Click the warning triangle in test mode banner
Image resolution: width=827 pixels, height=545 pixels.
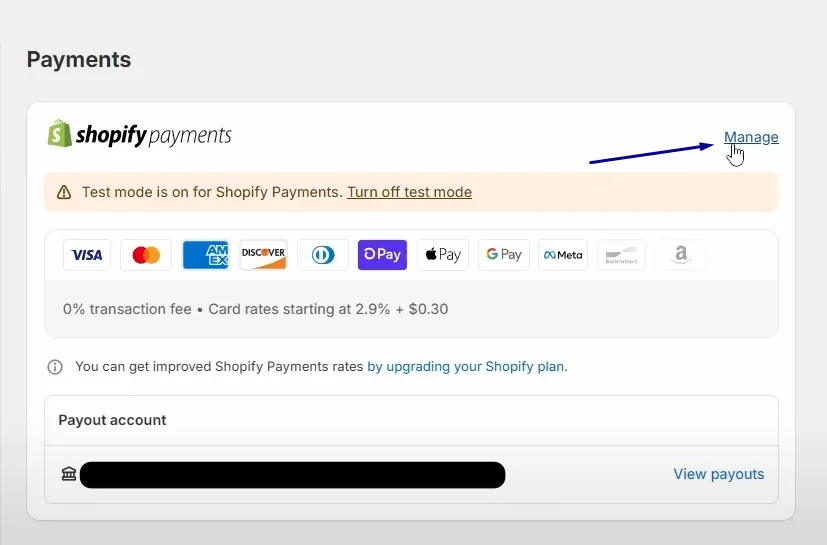click(x=64, y=192)
